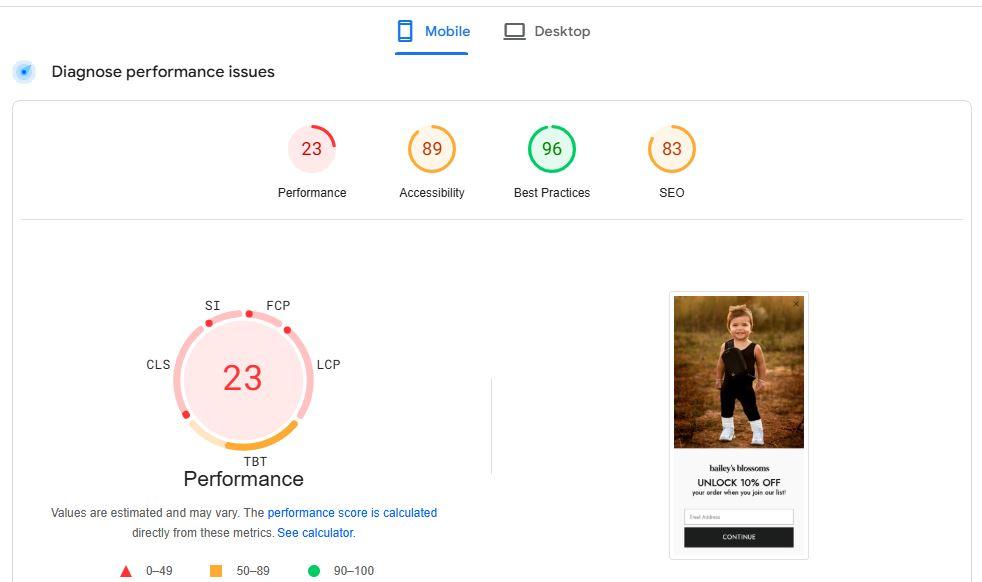This screenshot has width=982, height=582.
Task: Click the email address field in screenshot
Action: pyautogui.click(x=739, y=517)
